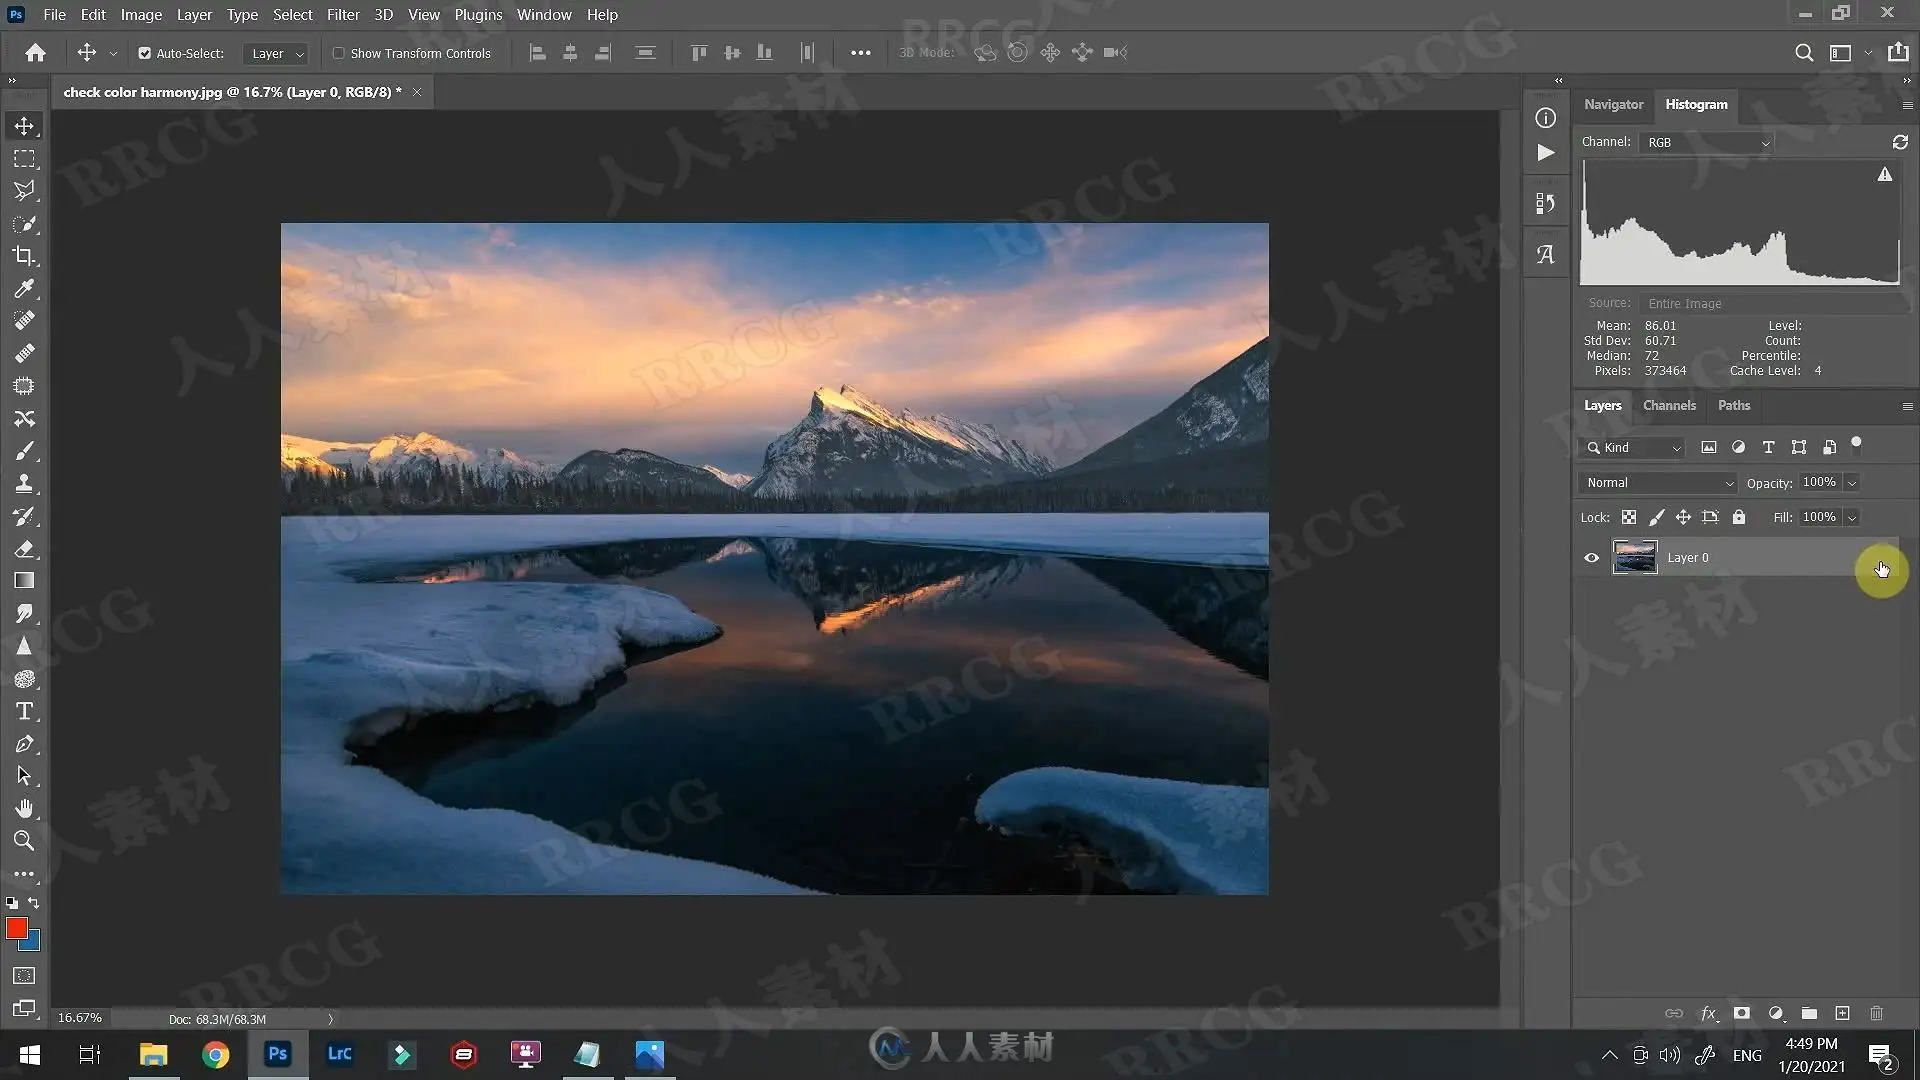Select the Brush tool

point(24,451)
